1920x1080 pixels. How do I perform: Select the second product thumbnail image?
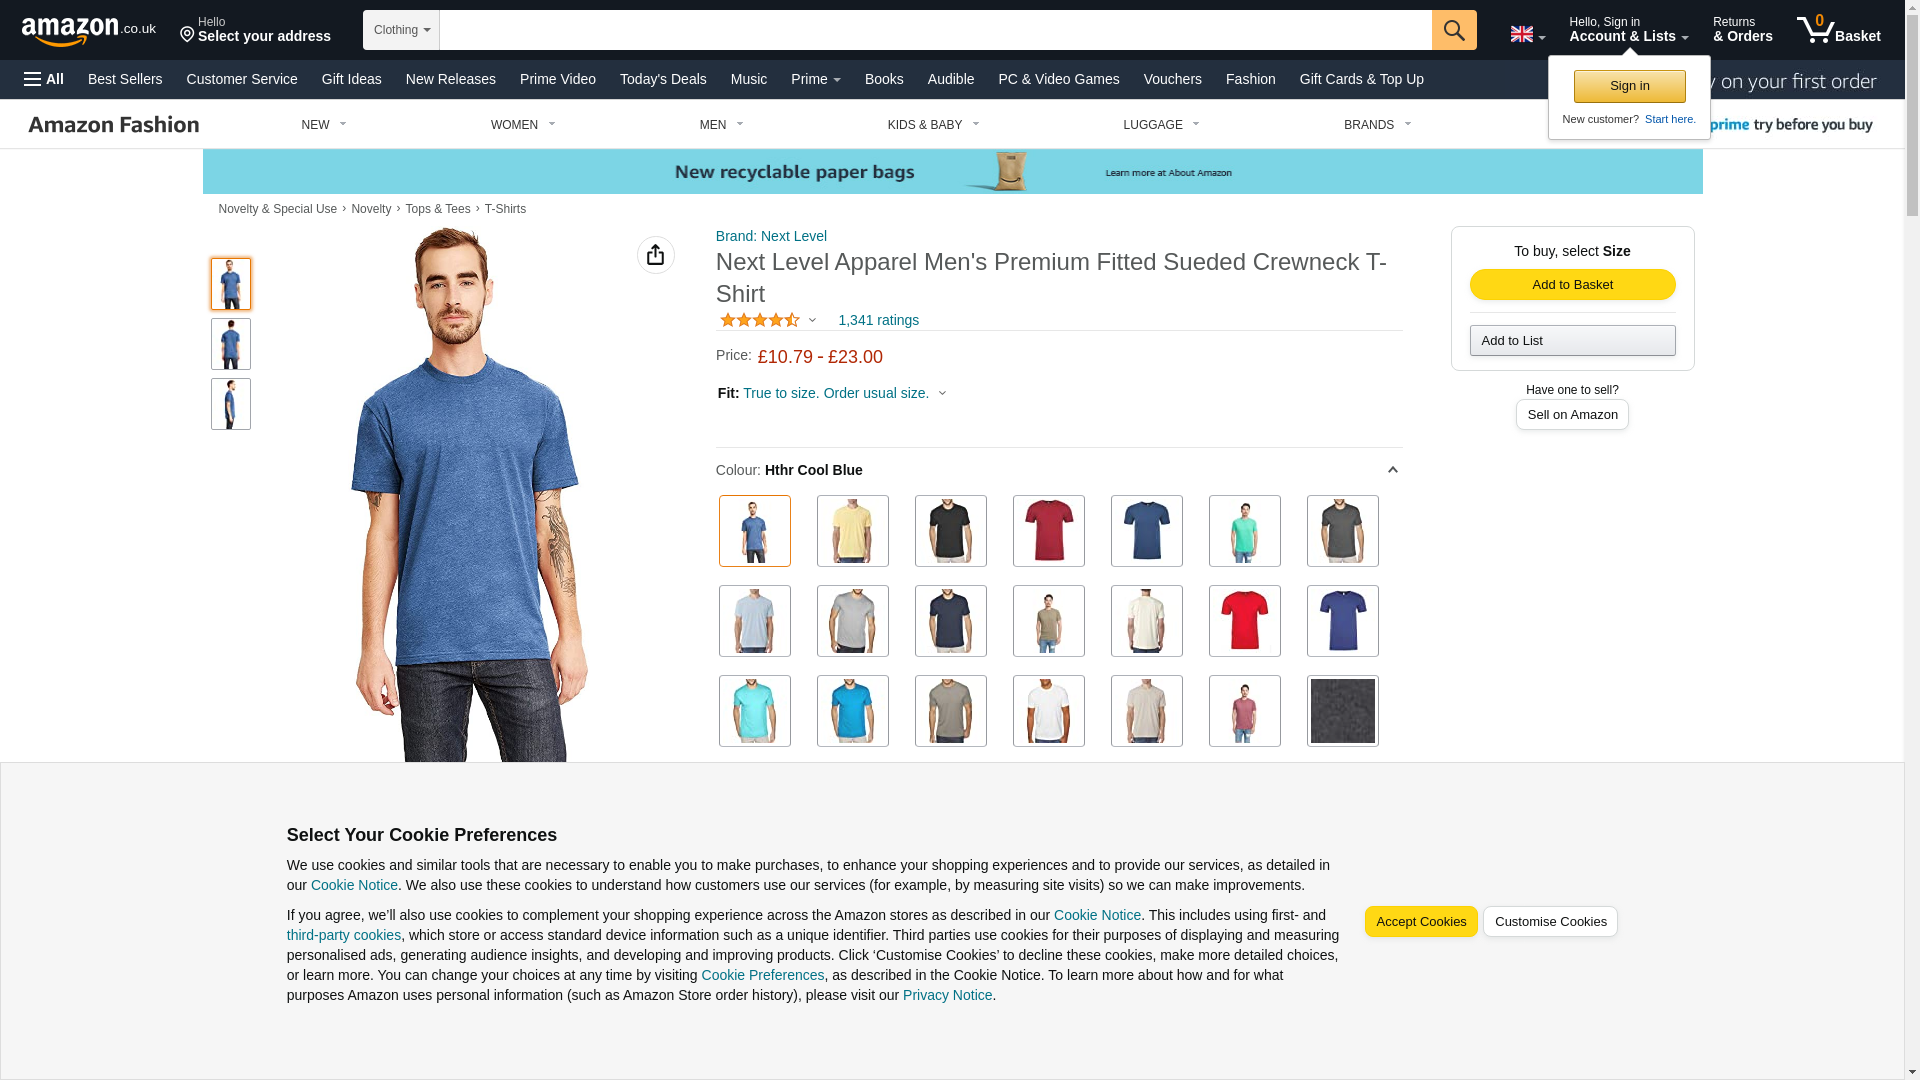pyautogui.click(x=230, y=344)
